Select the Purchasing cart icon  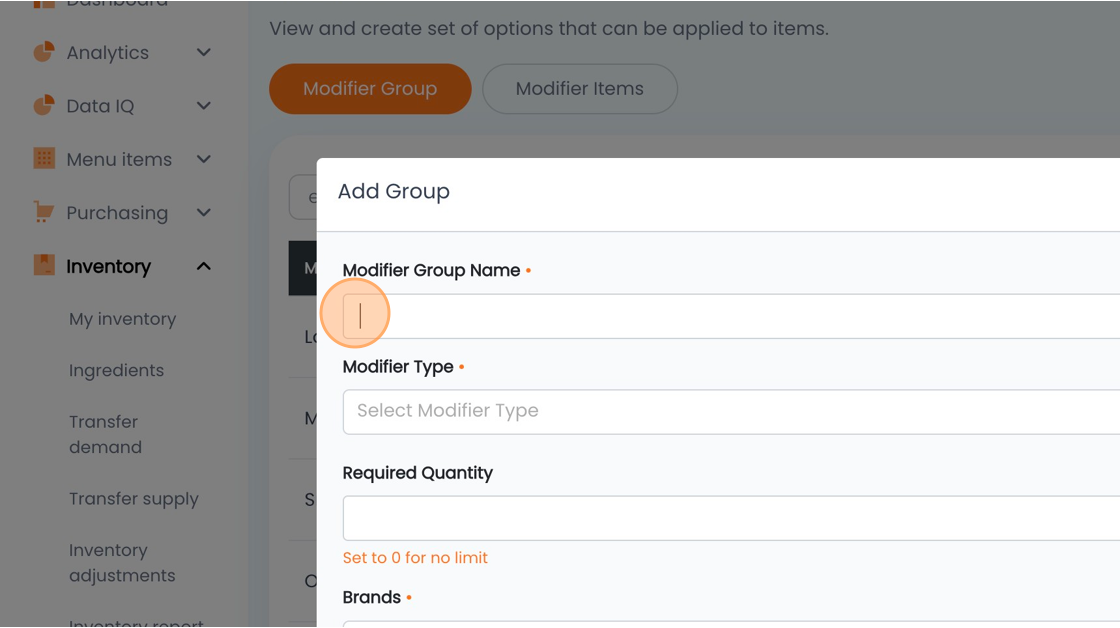click(44, 212)
